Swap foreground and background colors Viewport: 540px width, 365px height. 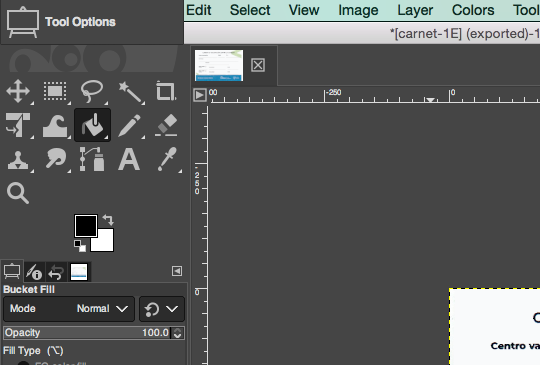108,220
